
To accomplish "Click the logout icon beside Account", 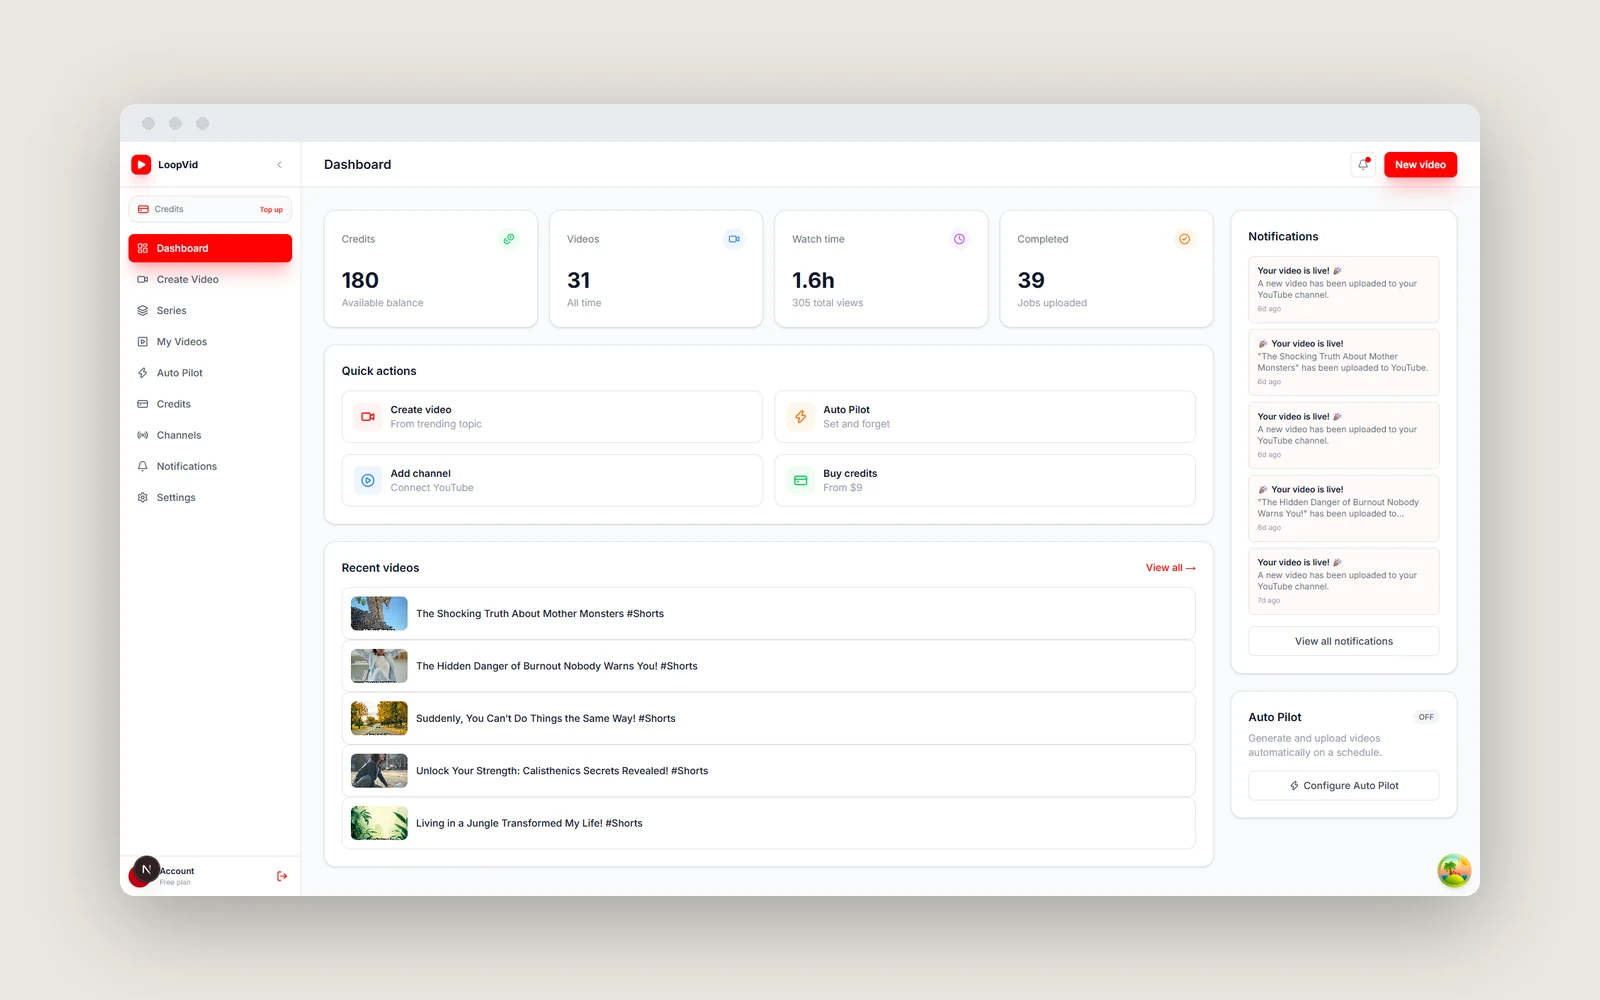I will click(282, 876).
